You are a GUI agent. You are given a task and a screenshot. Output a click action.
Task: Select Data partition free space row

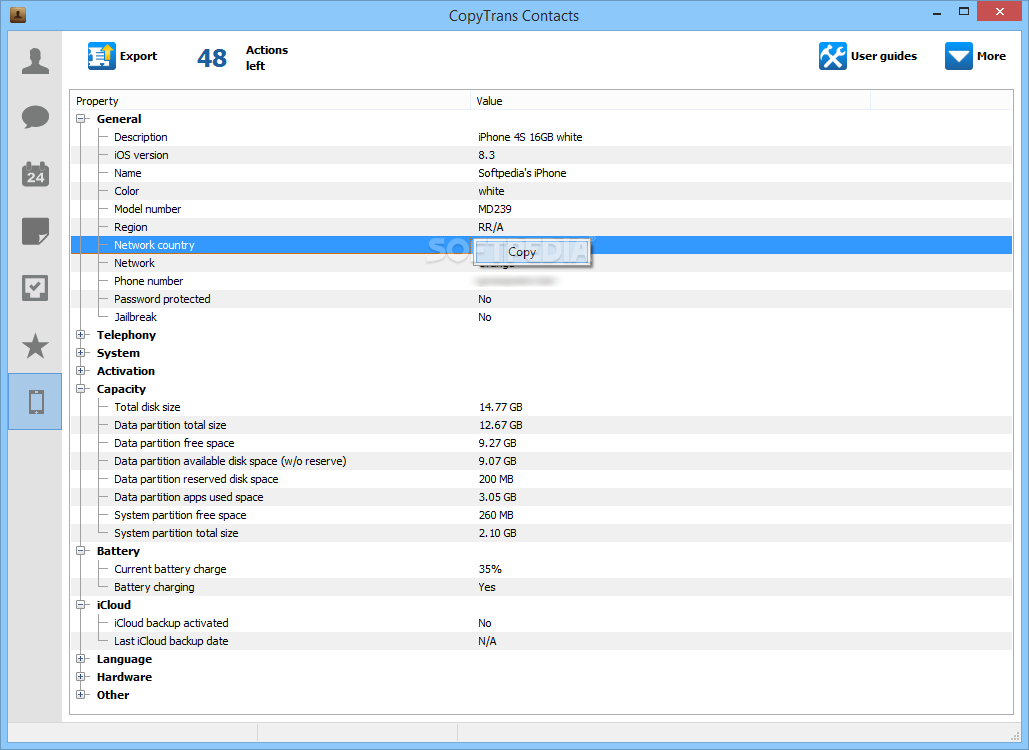(541, 443)
